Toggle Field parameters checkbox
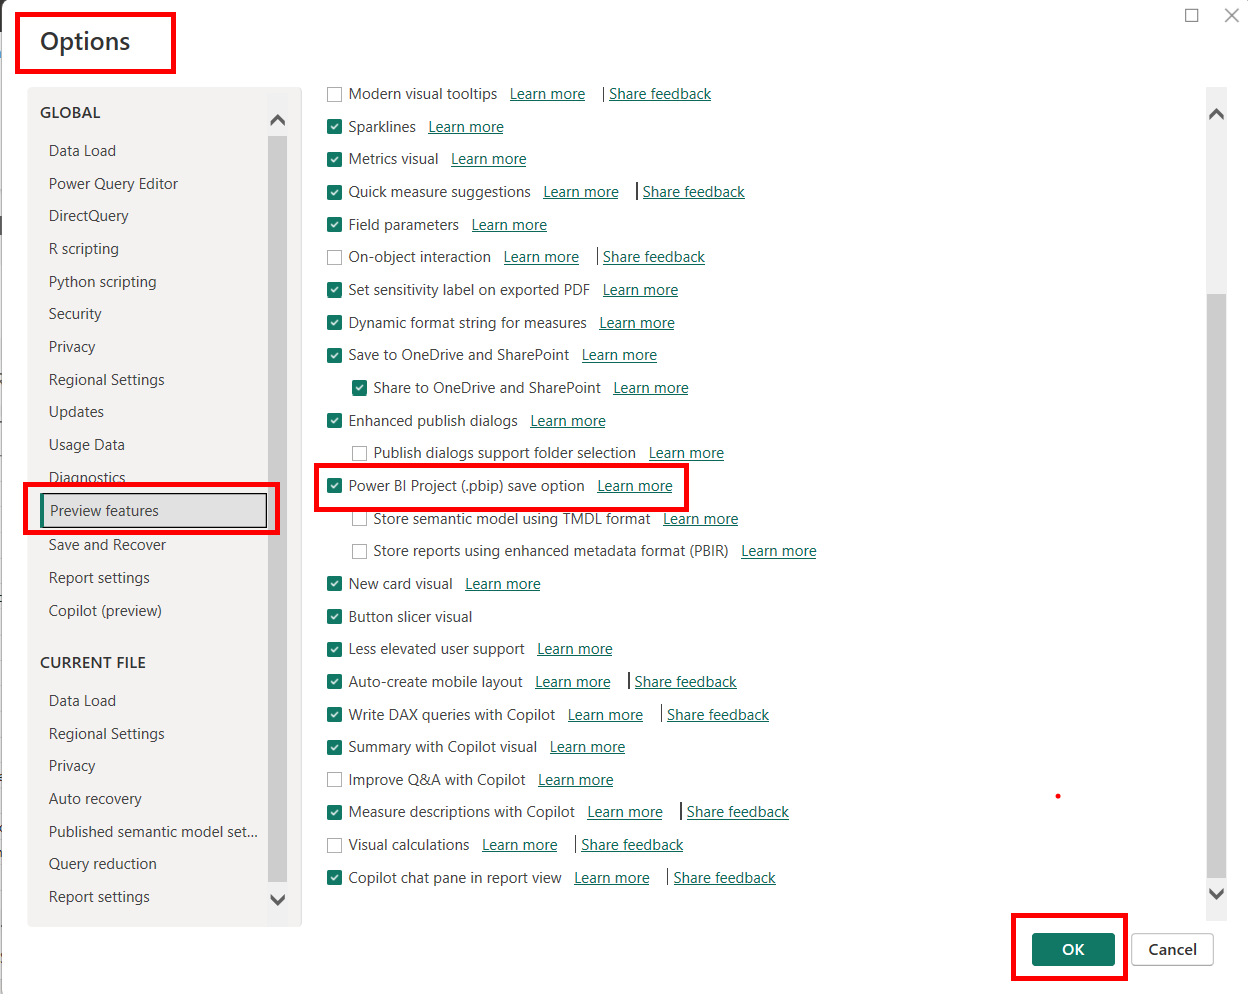This screenshot has width=1248, height=994. 335,225
